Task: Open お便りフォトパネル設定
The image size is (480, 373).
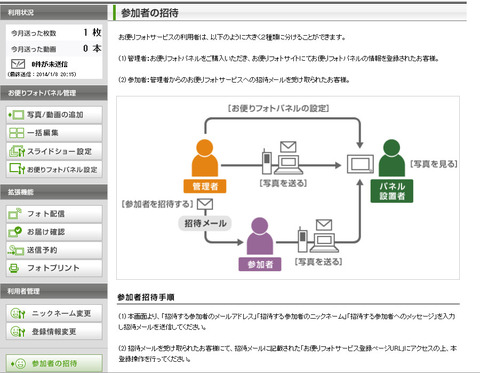Action: (54, 169)
